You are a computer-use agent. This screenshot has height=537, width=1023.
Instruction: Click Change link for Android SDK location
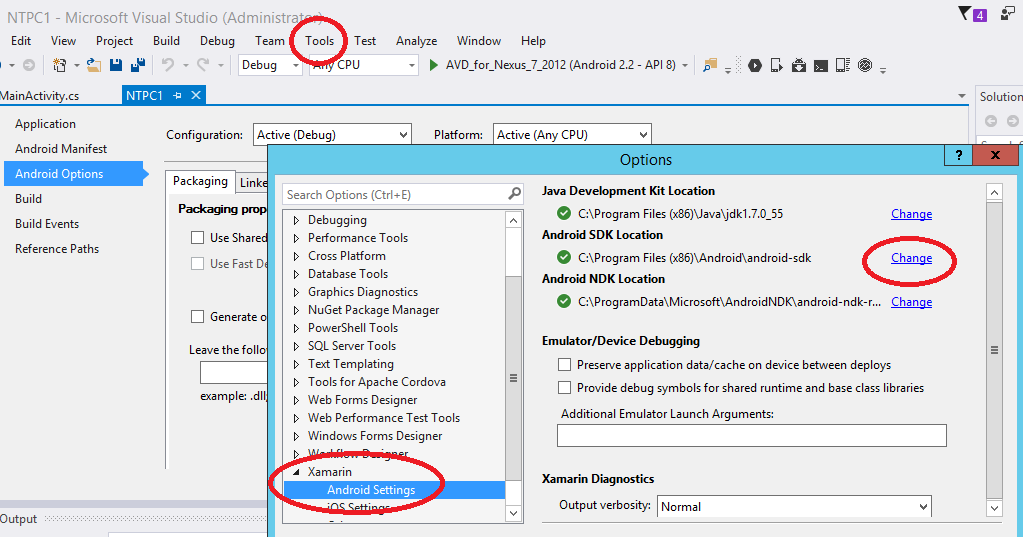(x=911, y=258)
